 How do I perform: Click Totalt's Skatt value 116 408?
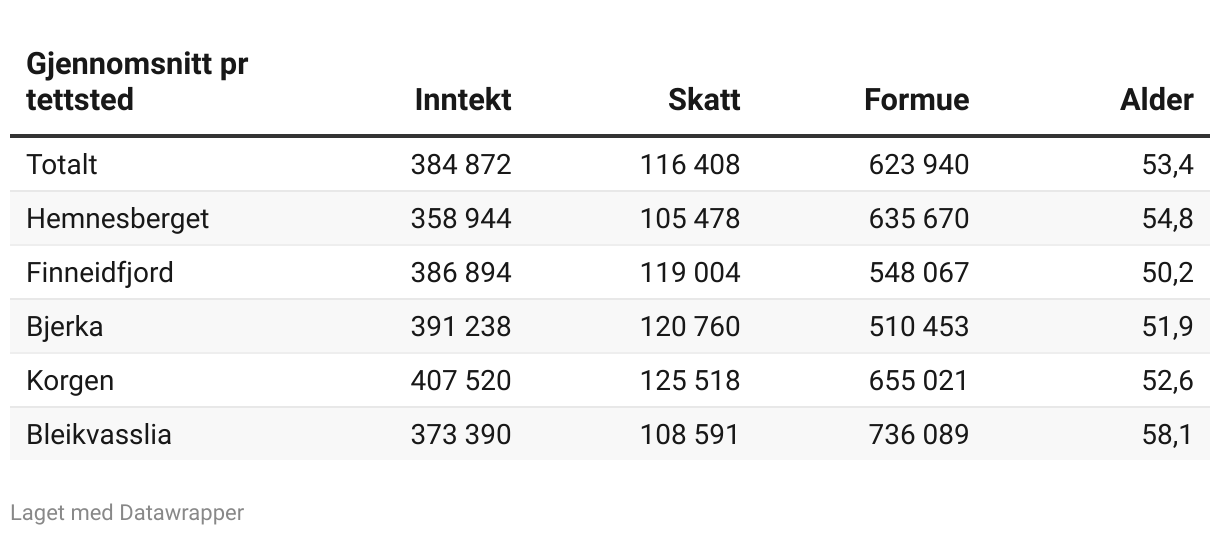(x=690, y=164)
